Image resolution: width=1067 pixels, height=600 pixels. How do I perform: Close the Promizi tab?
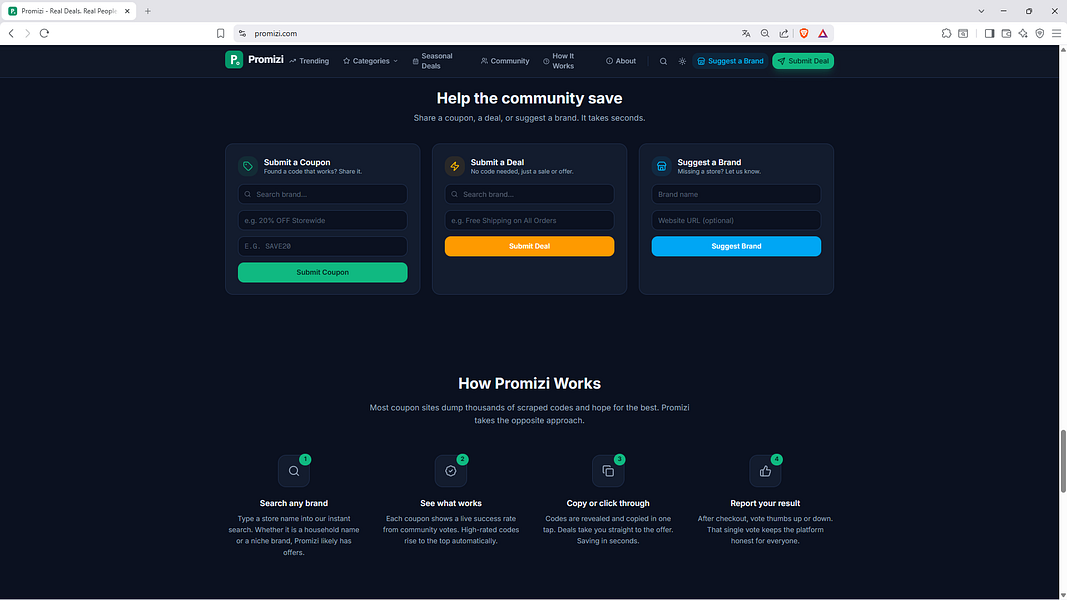[127, 11]
